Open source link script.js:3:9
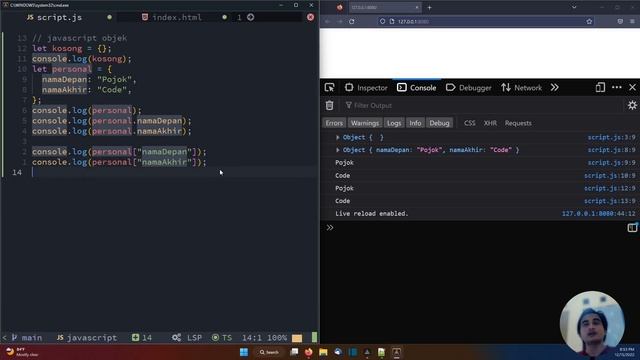This screenshot has width=640, height=360. (611, 138)
